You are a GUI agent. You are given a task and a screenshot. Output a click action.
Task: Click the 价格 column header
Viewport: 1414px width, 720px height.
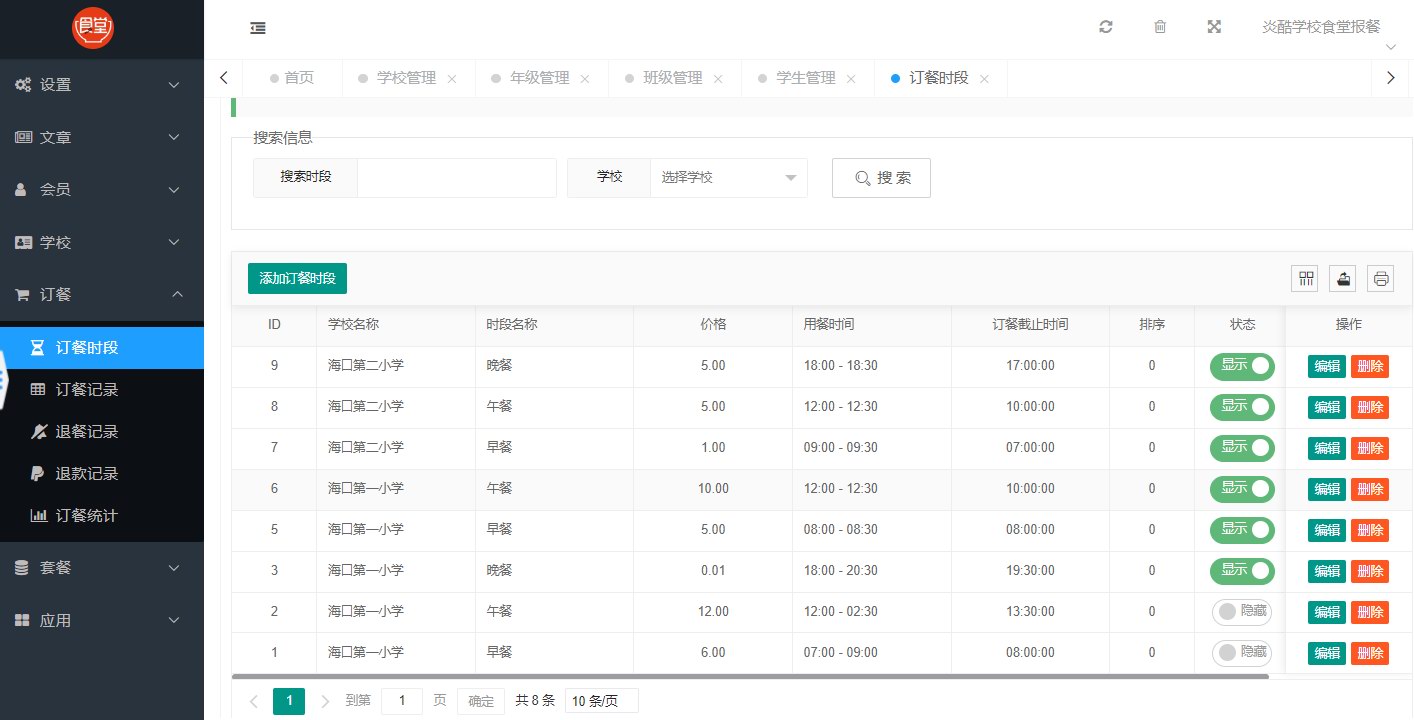pyautogui.click(x=713, y=325)
